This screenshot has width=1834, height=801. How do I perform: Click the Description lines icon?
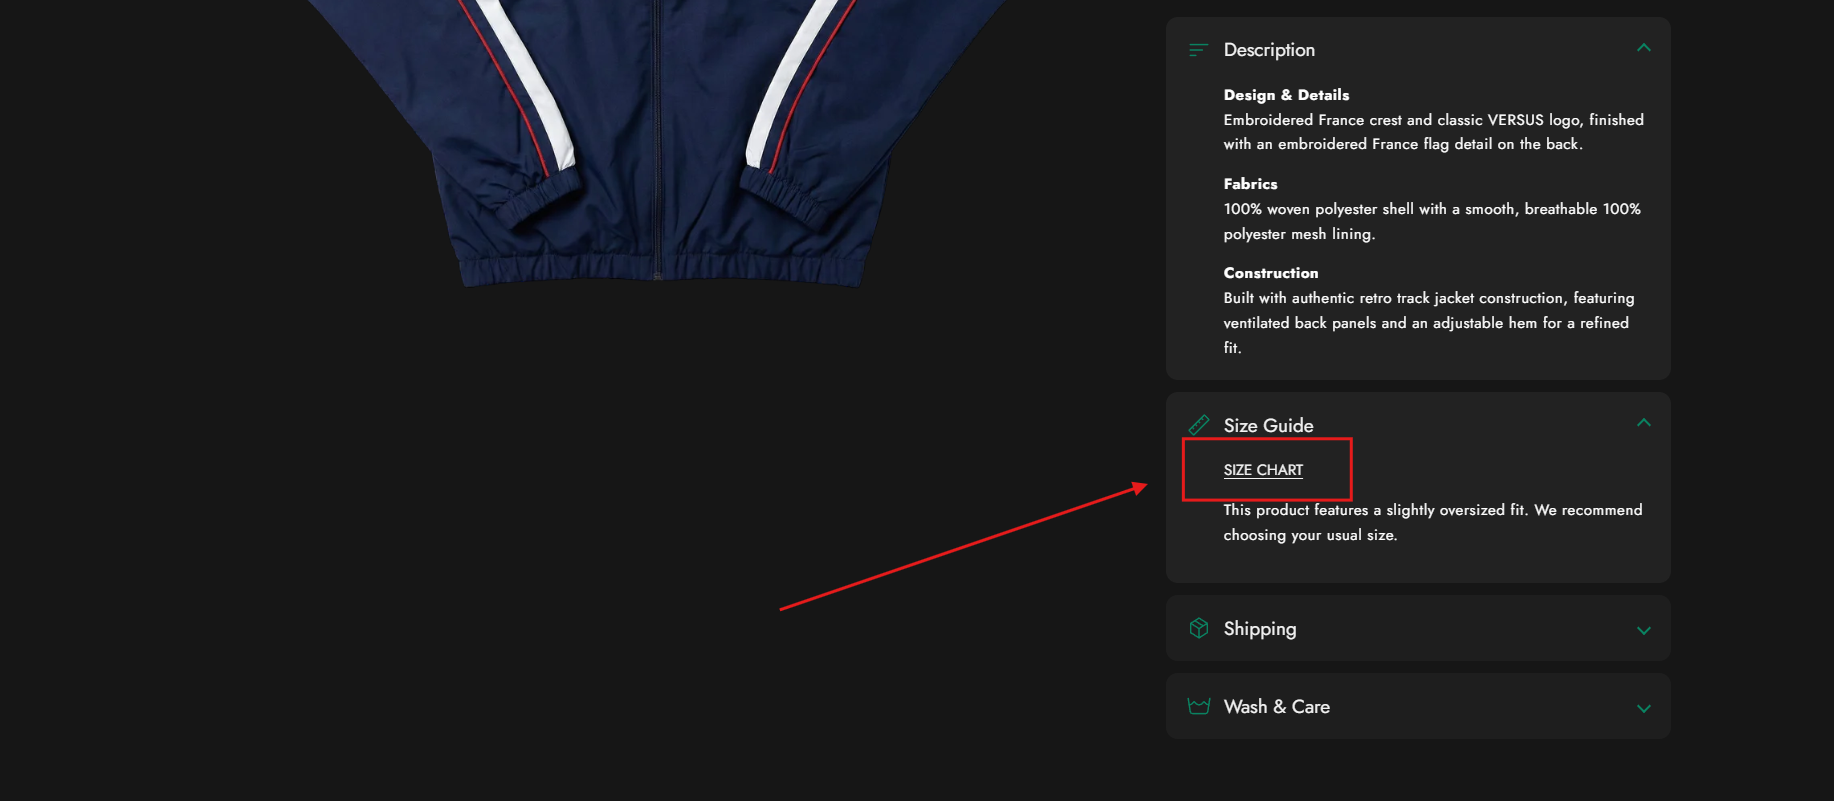click(x=1198, y=50)
